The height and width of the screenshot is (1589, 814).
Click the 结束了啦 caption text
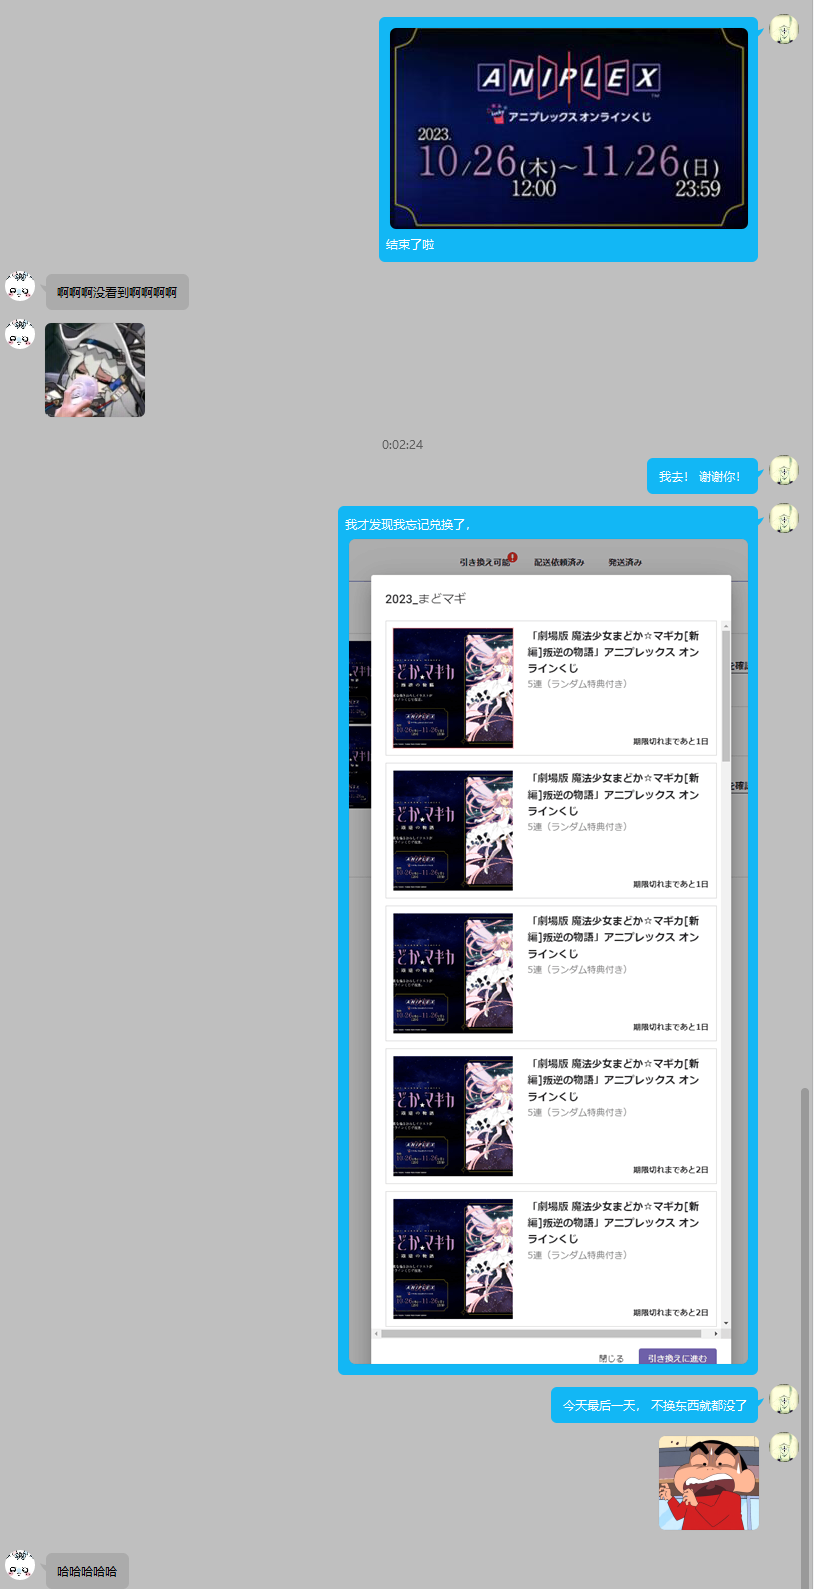(x=410, y=245)
